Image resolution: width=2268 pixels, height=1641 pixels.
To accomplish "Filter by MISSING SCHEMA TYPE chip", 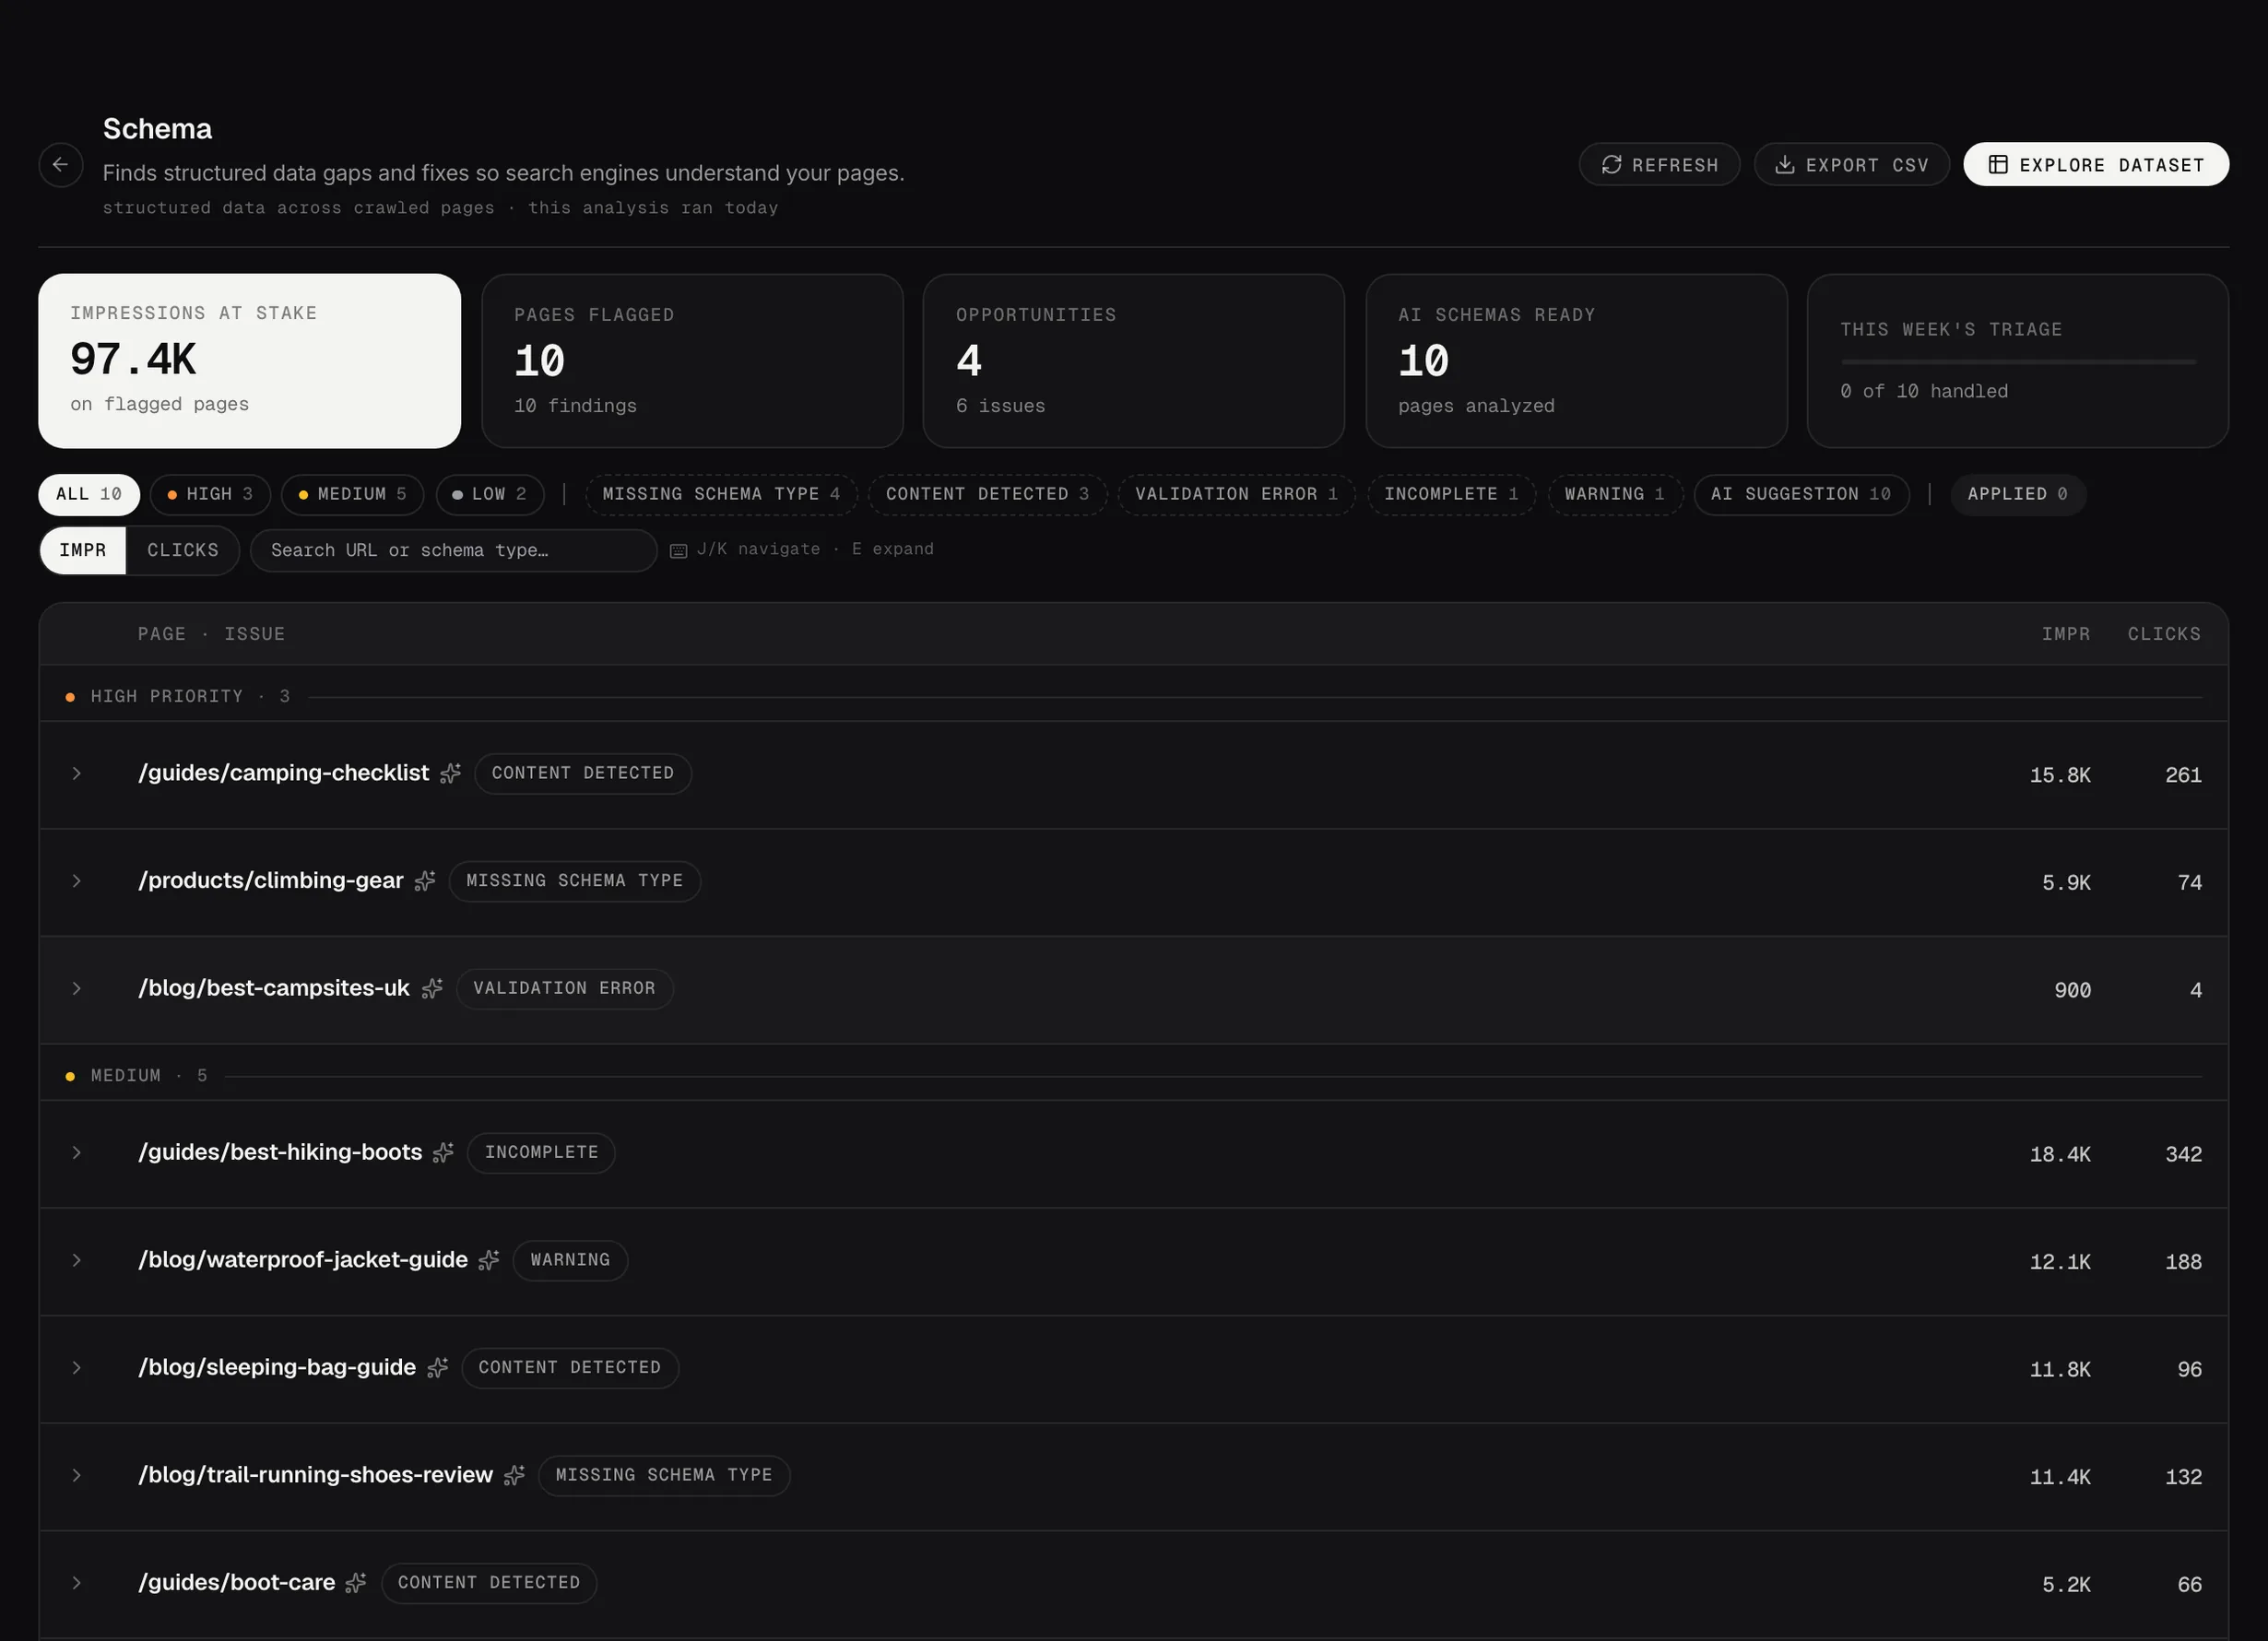I will pyautogui.click(x=721, y=495).
